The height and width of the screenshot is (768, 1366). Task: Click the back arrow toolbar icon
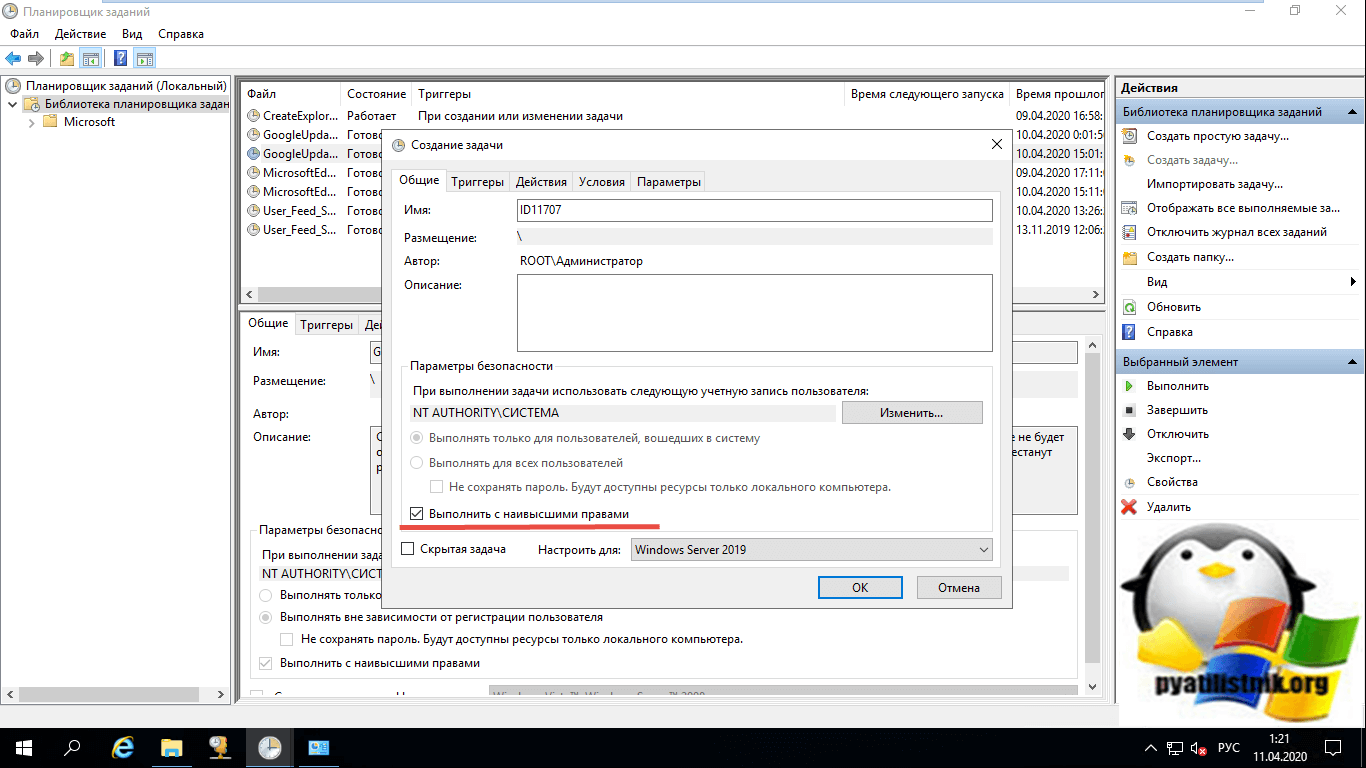point(14,58)
